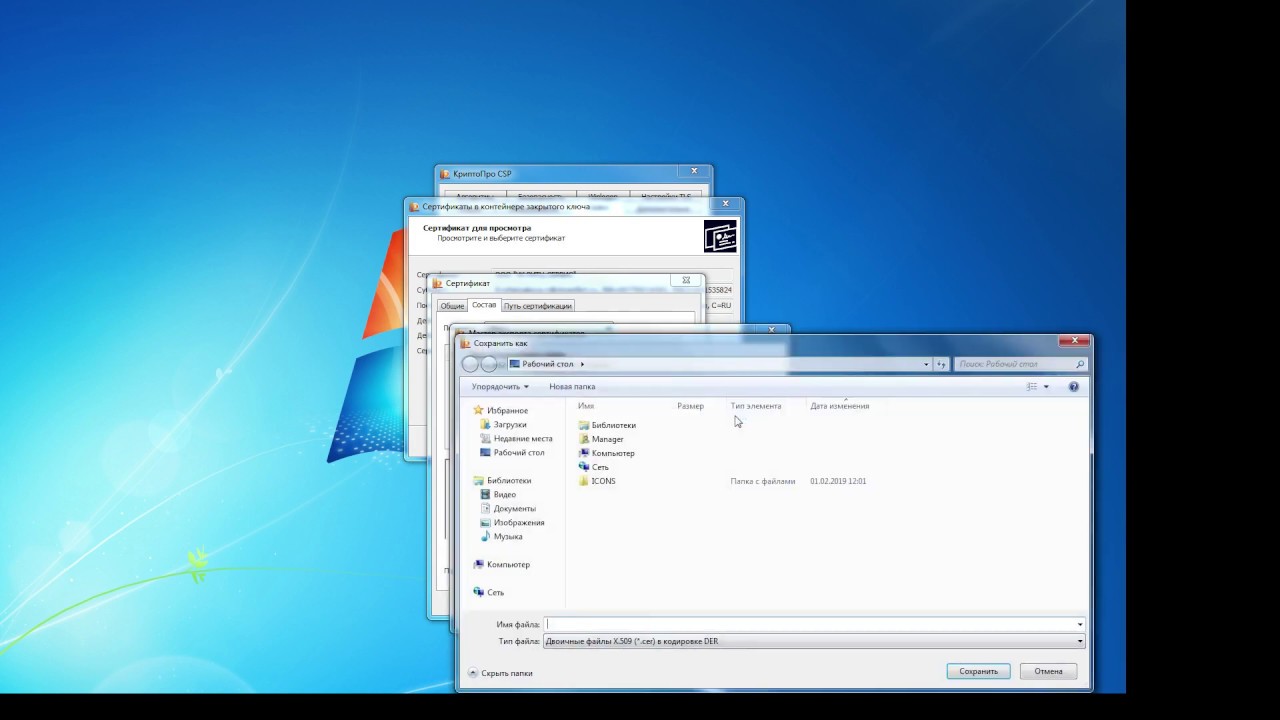
Task: Select Сеть in the file list
Action: 600,467
